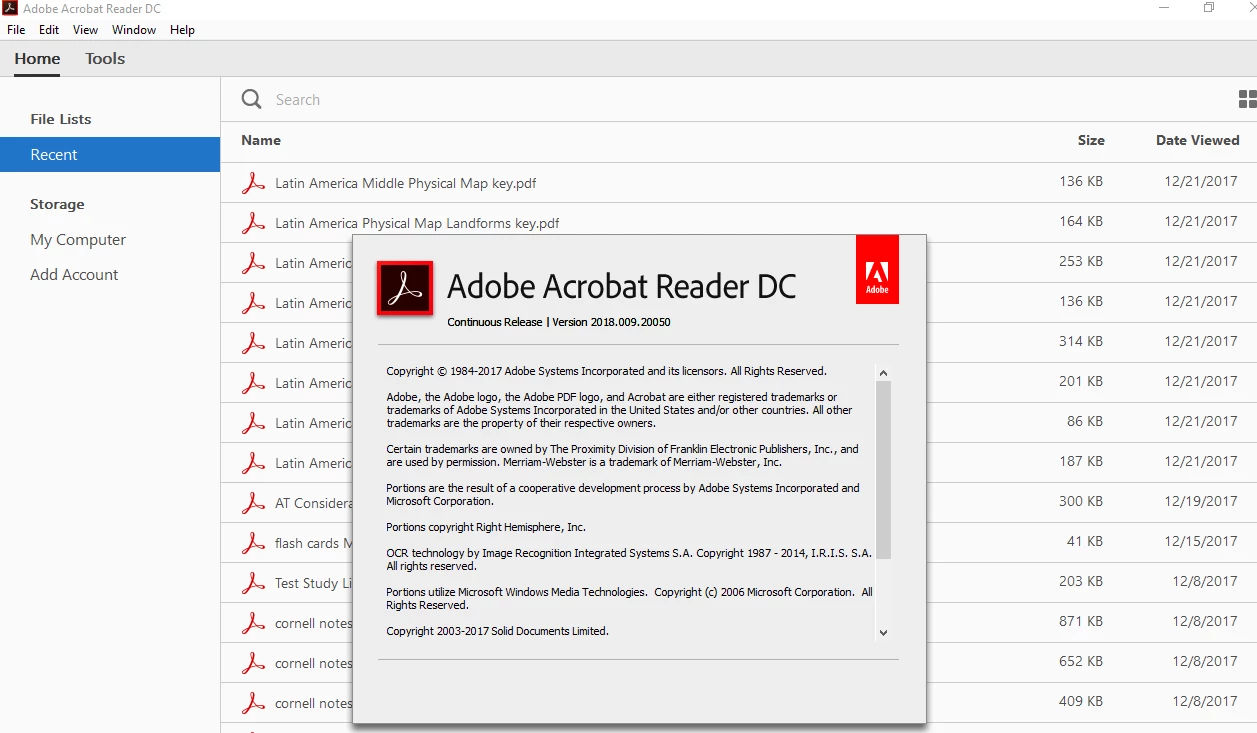Click PDF icon of the 187 KB file
The height and width of the screenshot is (733, 1257).
click(x=254, y=463)
